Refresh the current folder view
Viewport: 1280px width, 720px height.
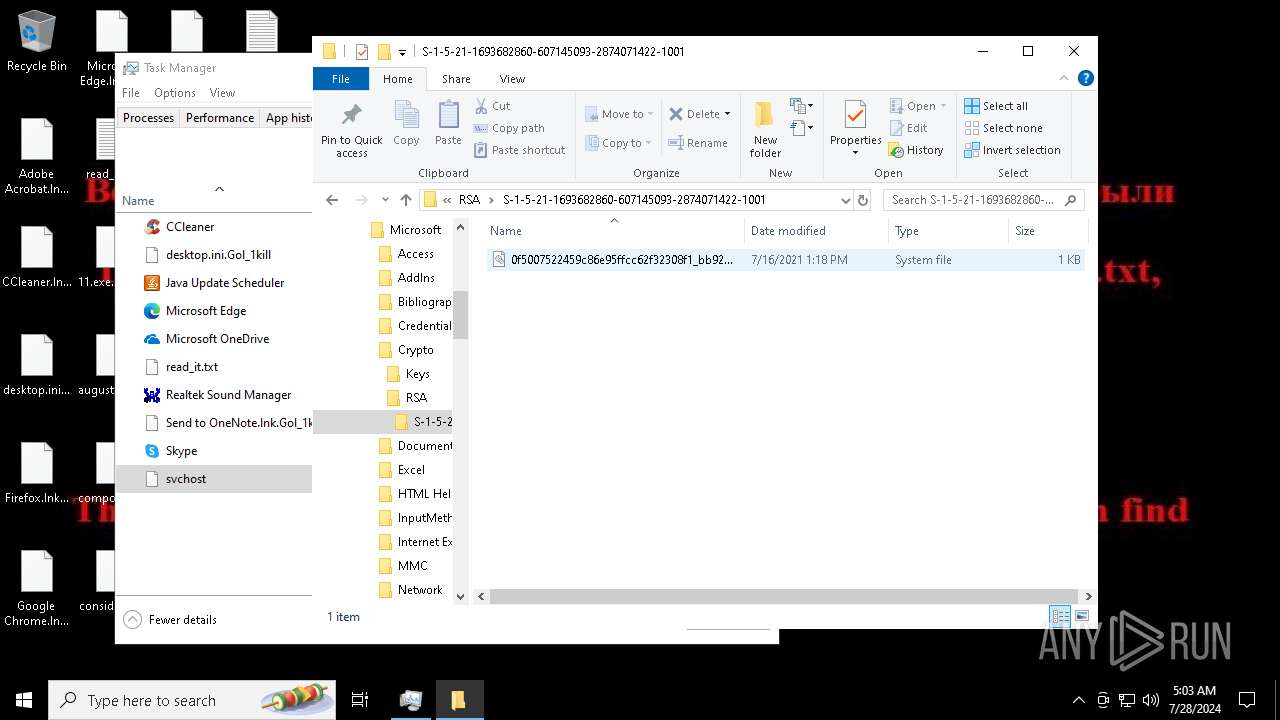pyautogui.click(x=863, y=200)
